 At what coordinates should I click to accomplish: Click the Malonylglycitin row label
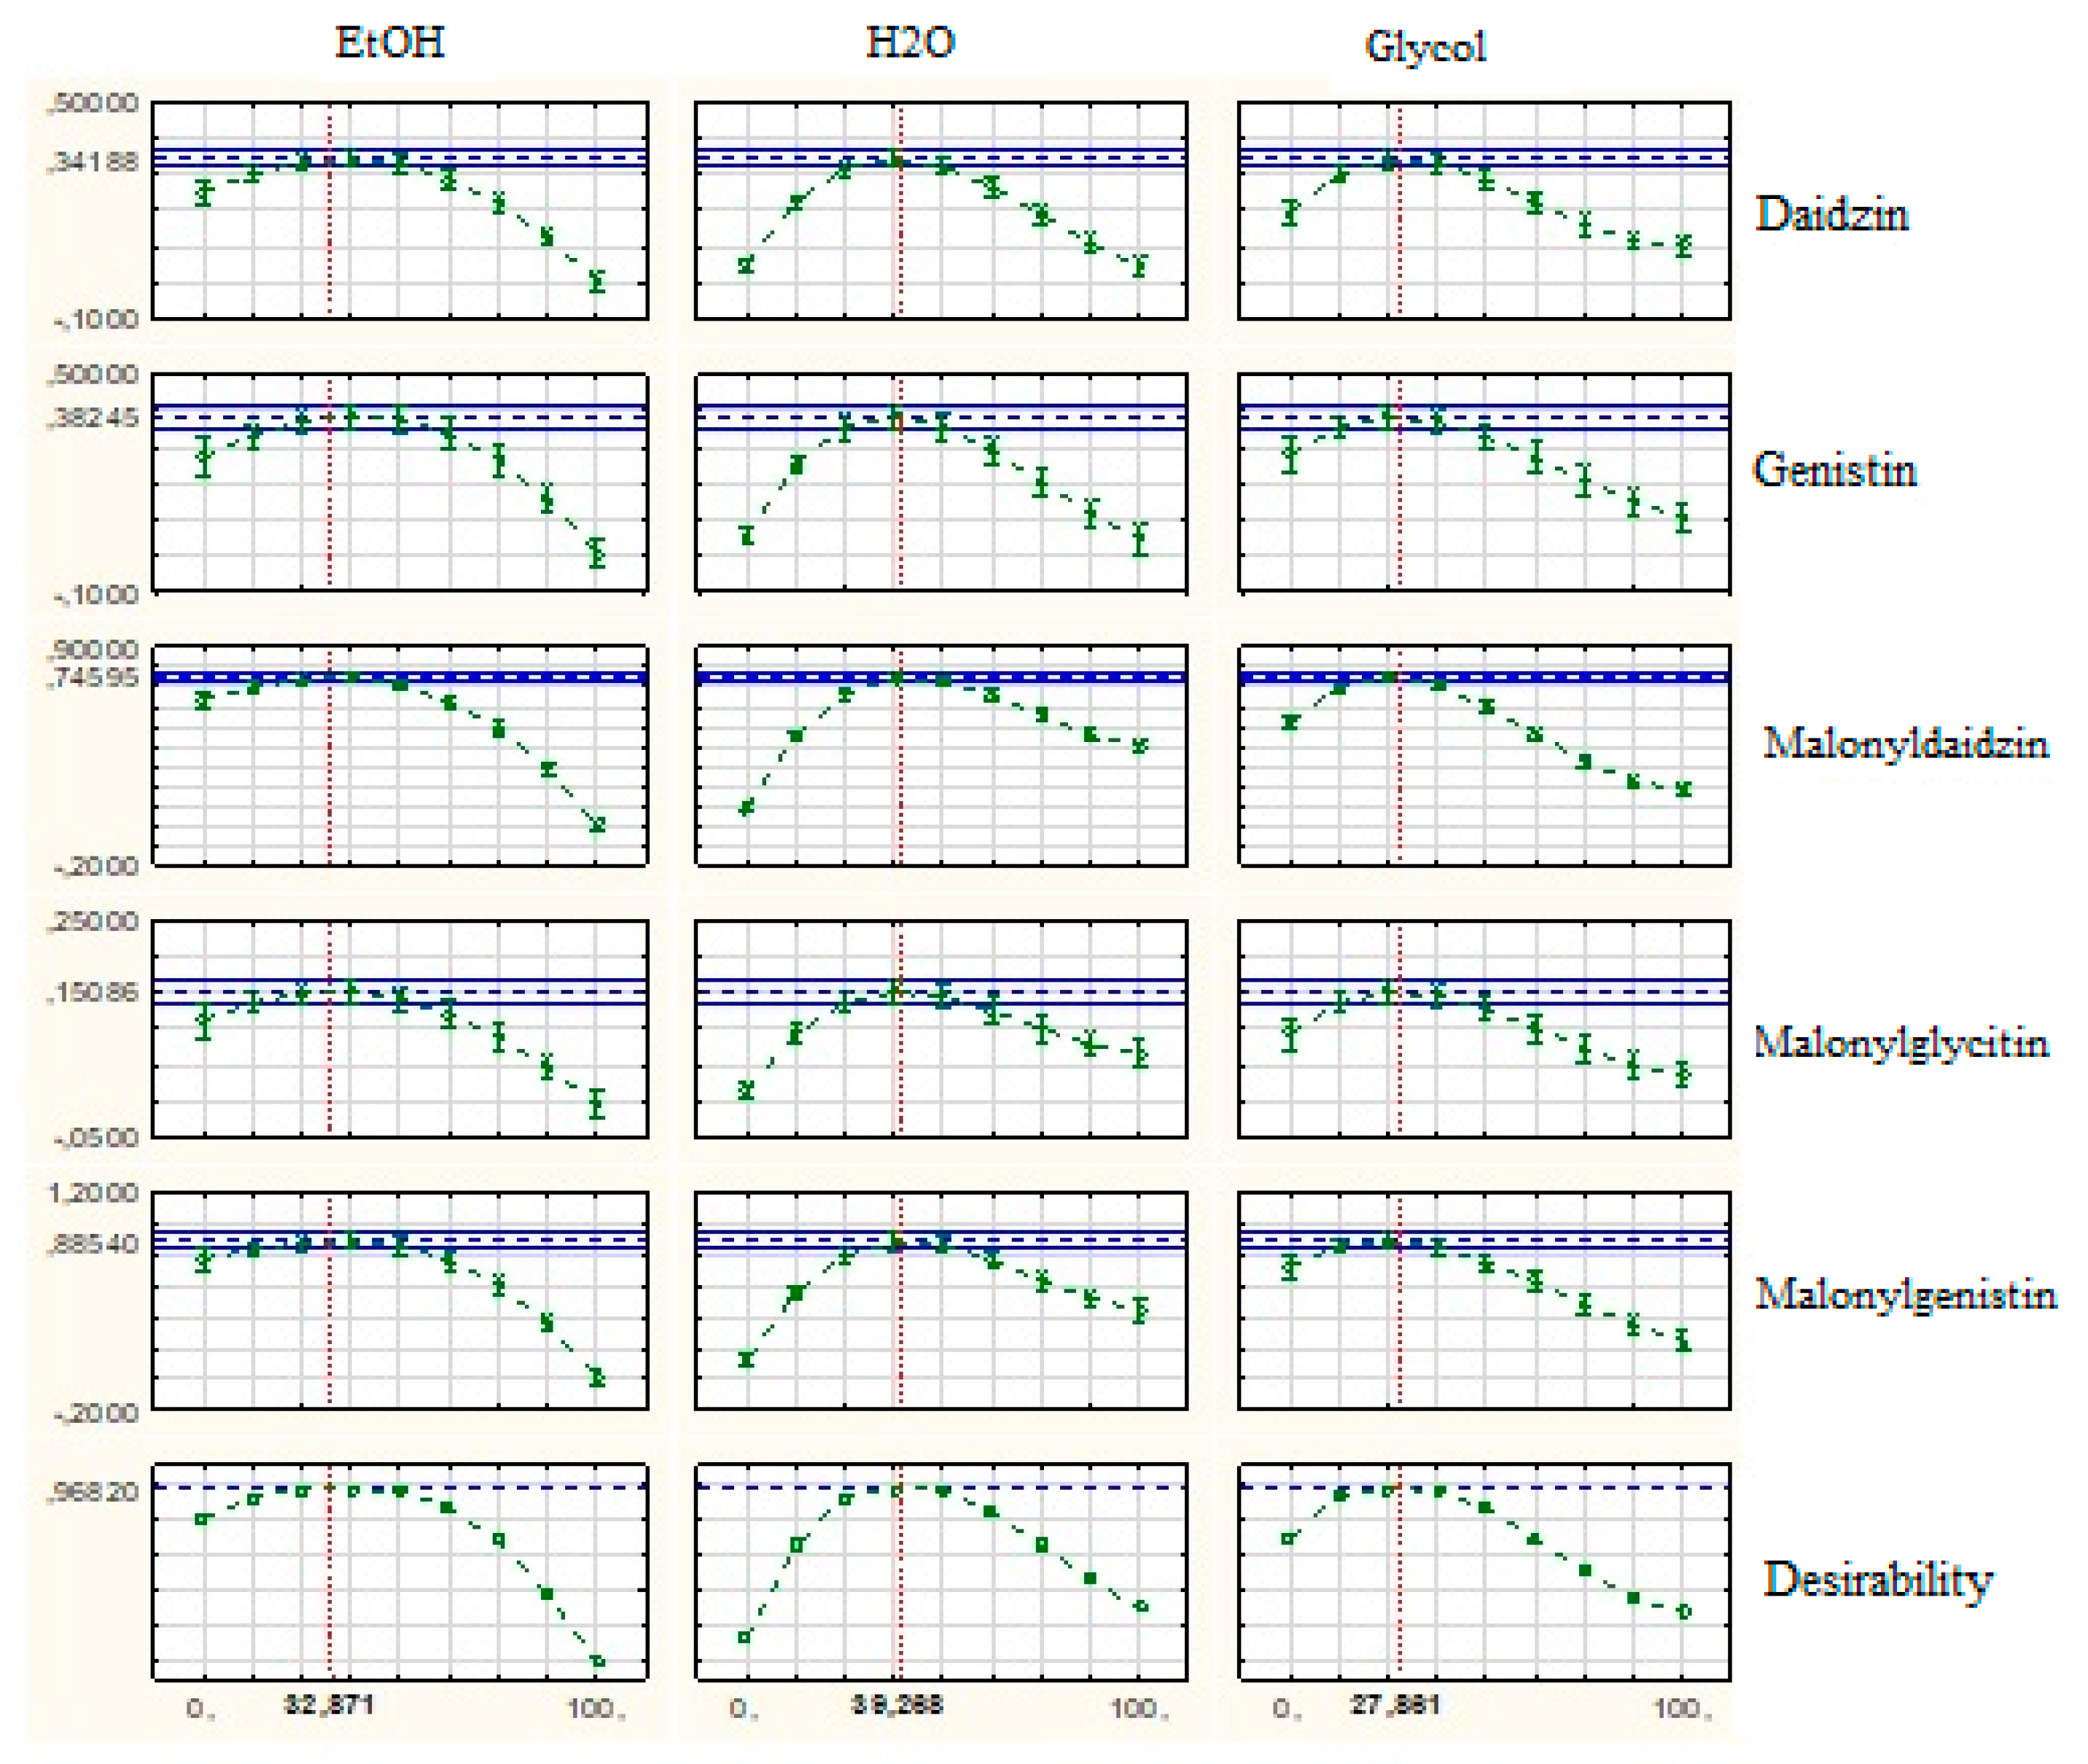click(x=1900, y=1043)
